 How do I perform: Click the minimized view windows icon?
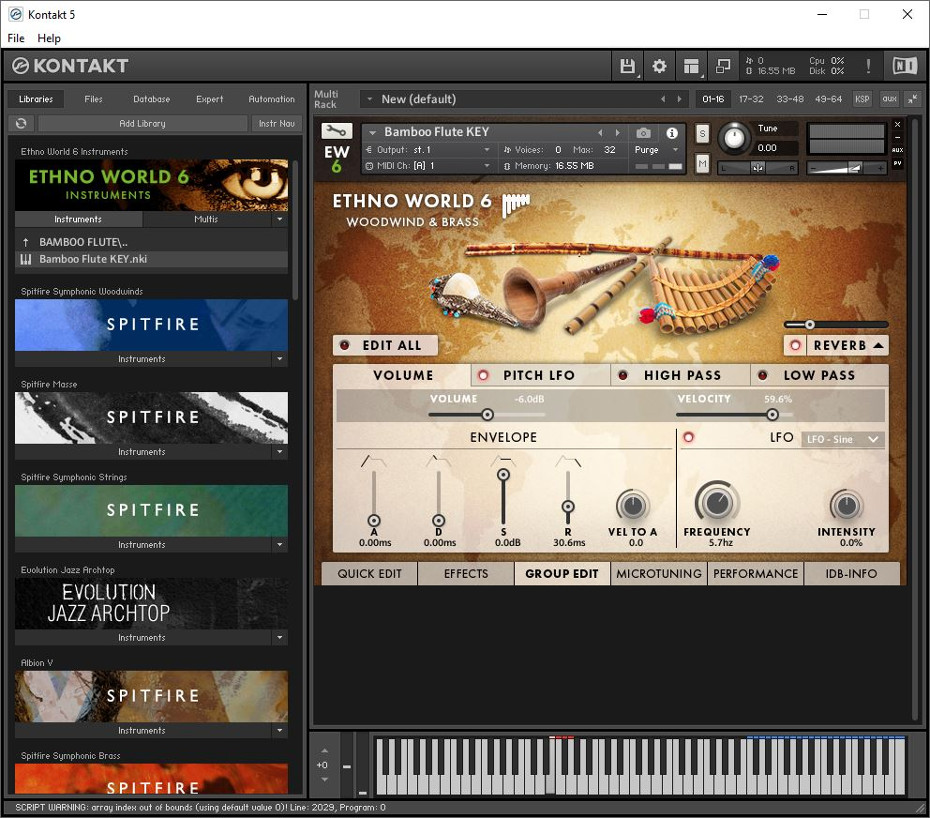click(723, 66)
